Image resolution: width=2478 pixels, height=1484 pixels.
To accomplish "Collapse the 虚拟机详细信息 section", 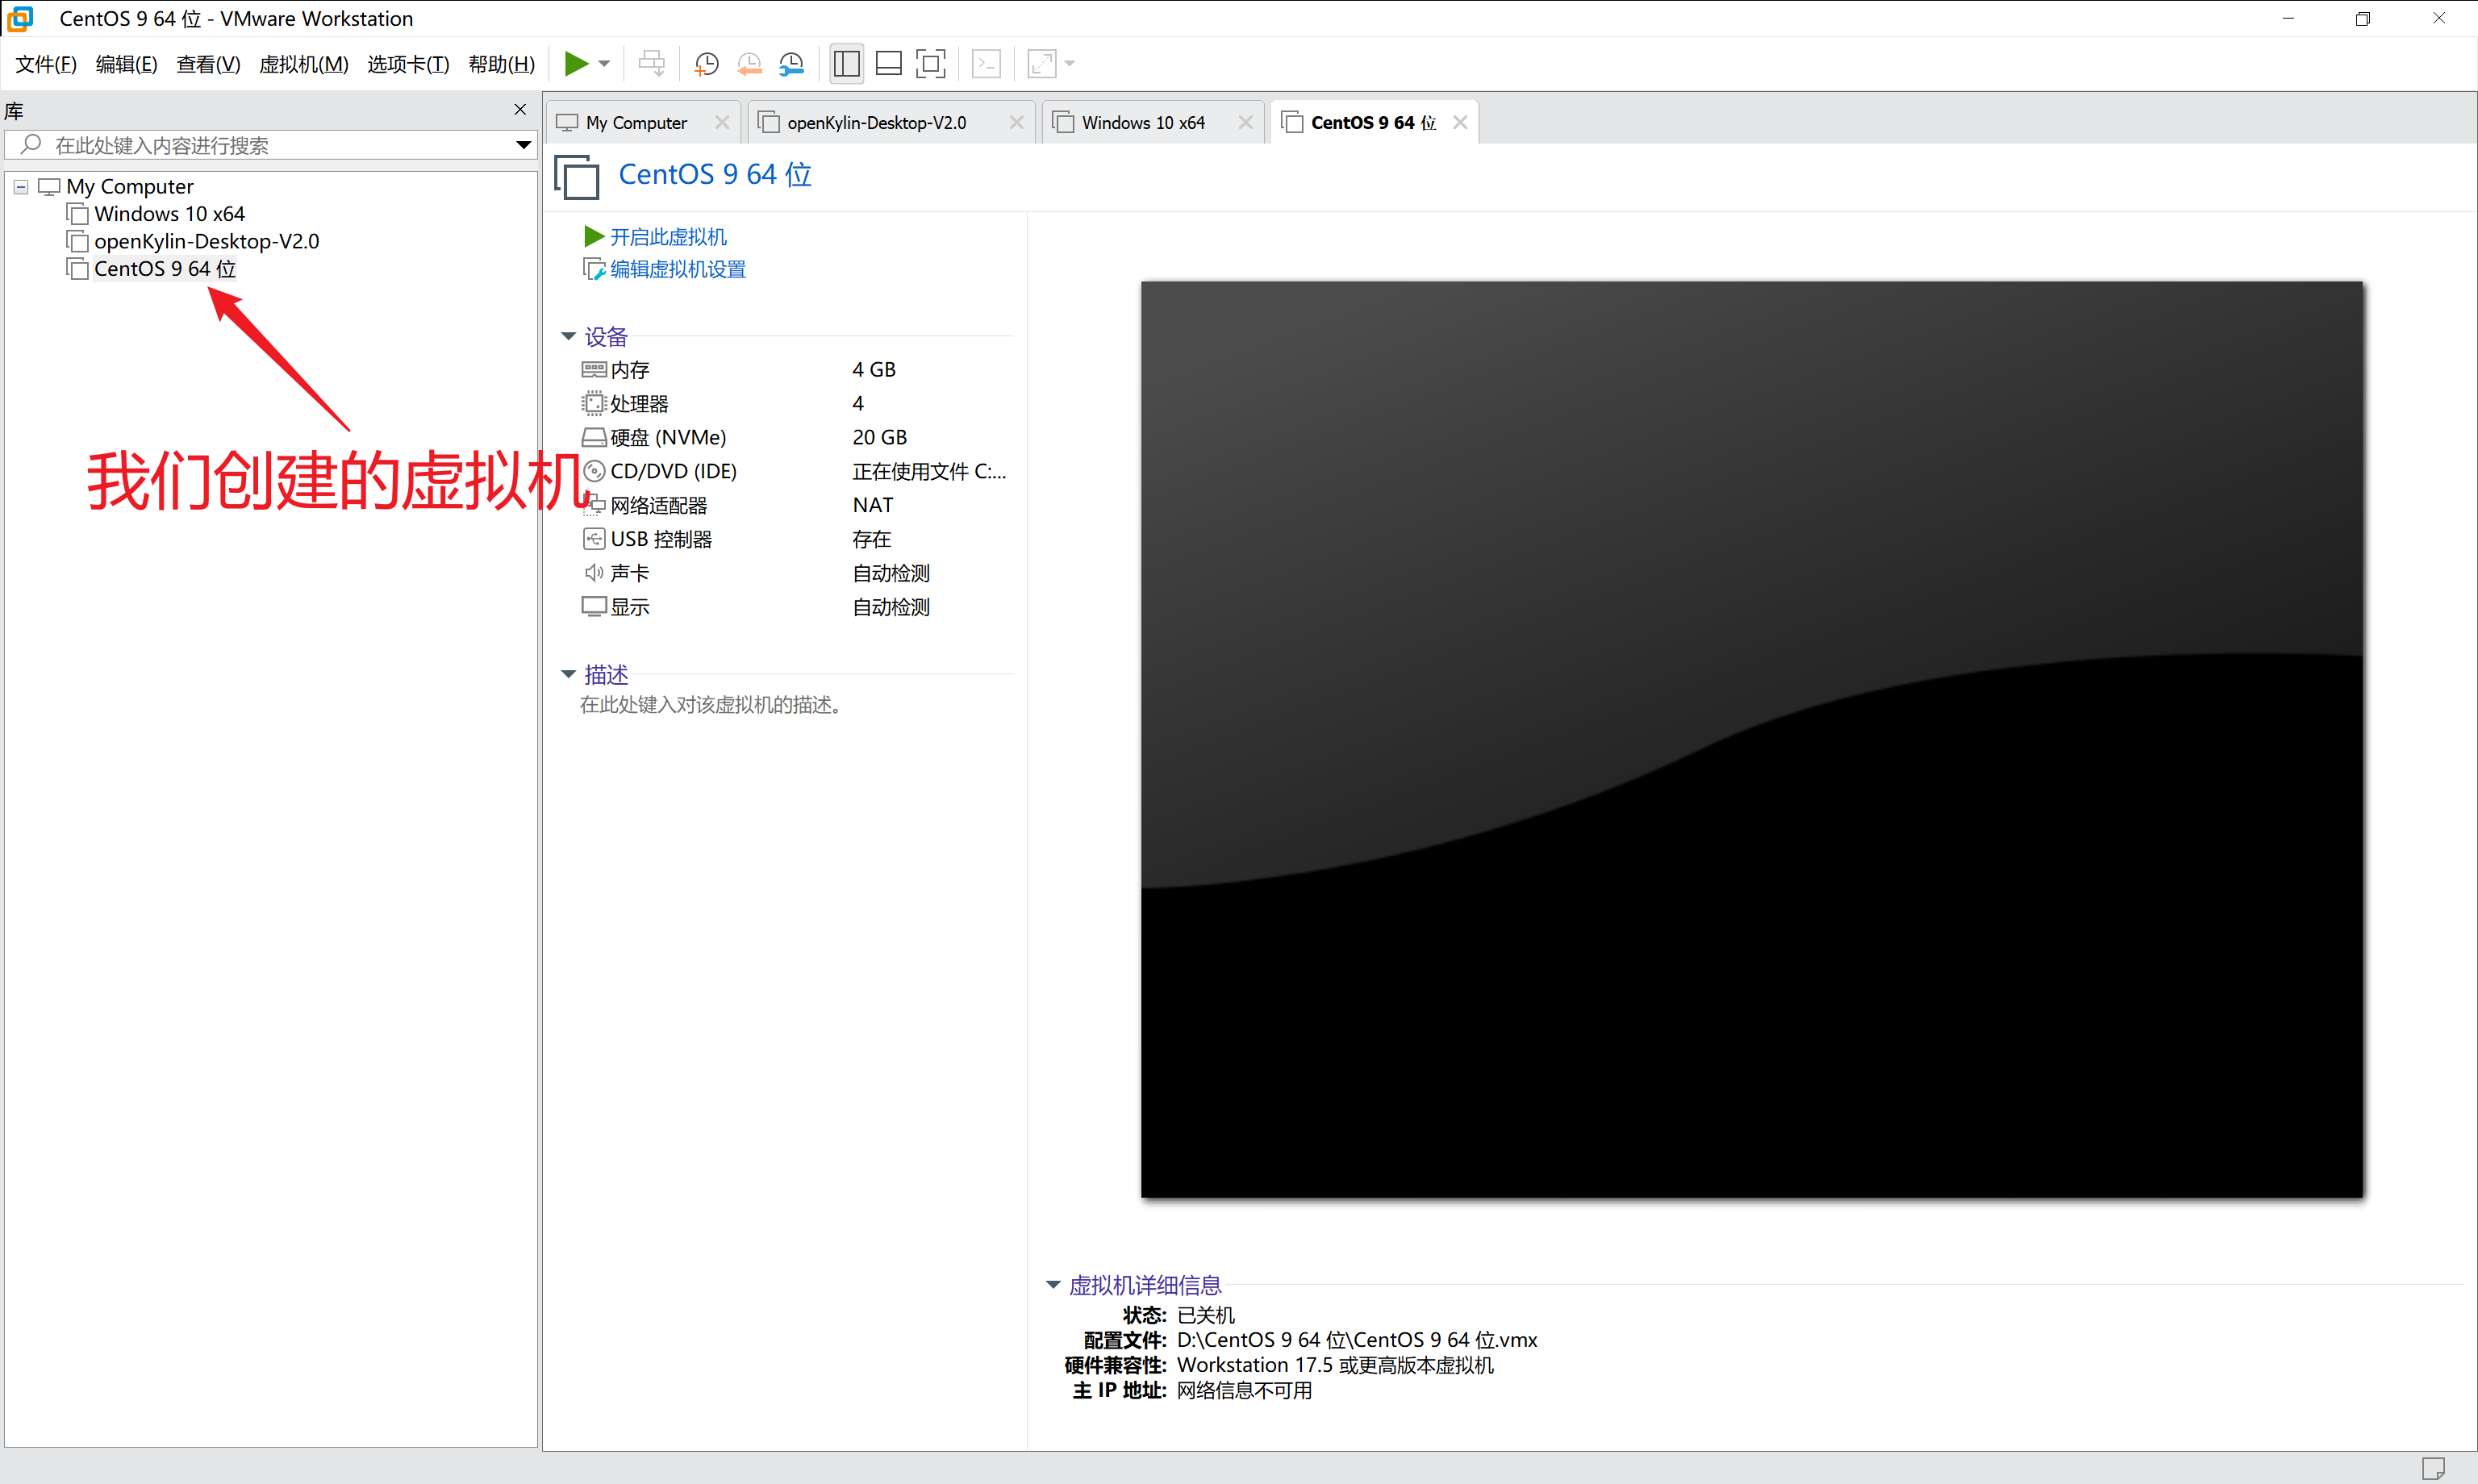I will click(x=1053, y=1284).
